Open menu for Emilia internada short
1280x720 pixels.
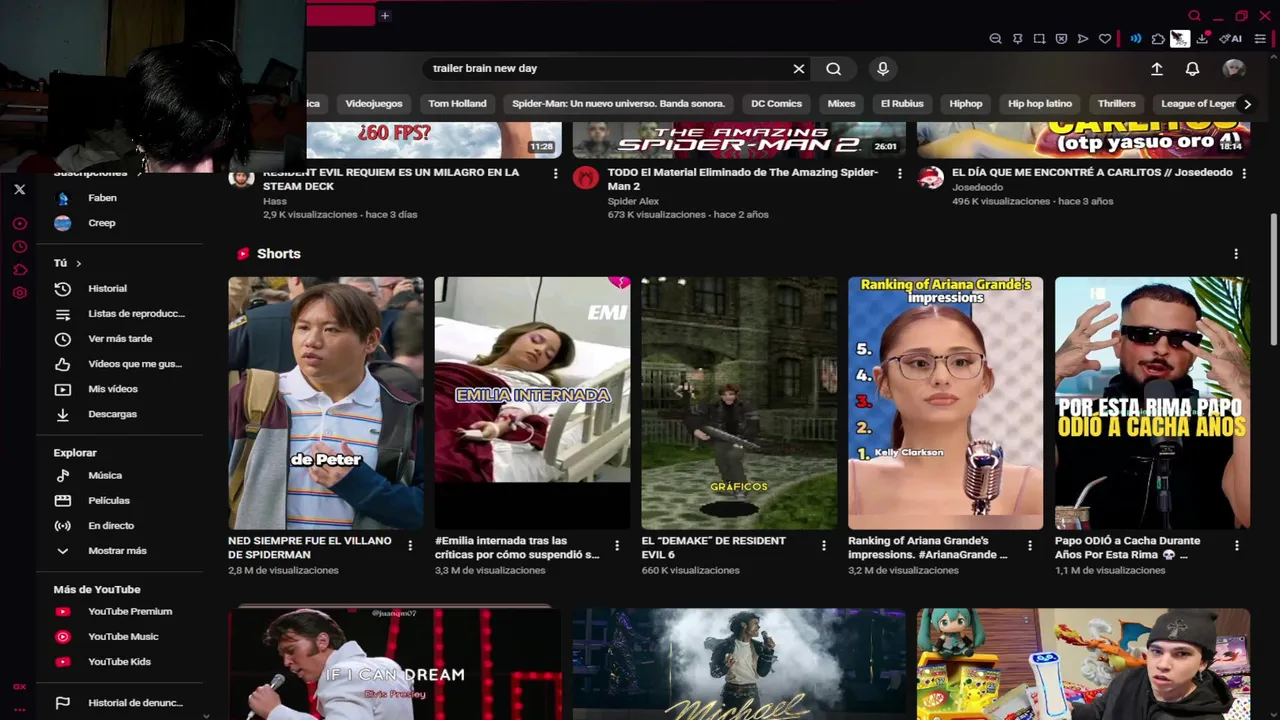617,546
